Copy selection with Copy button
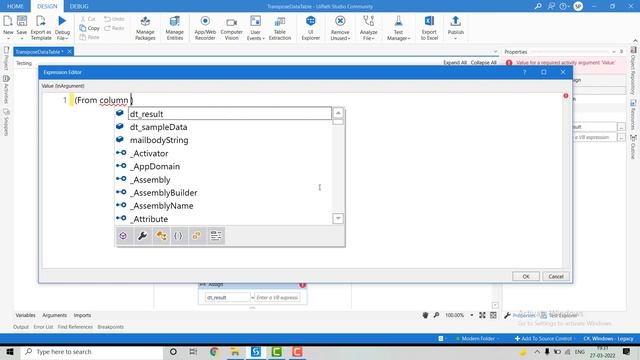This screenshot has width=640, height=360. [89, 28]
